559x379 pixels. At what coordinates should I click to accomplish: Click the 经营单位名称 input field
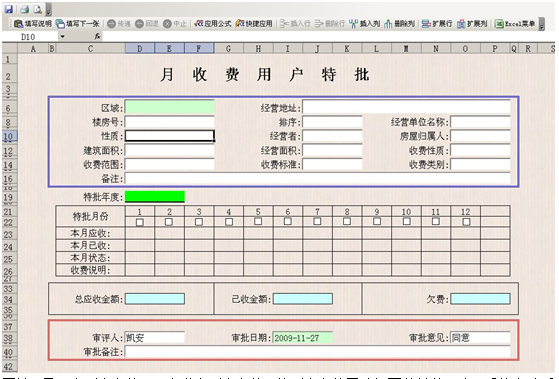[480, 122]
